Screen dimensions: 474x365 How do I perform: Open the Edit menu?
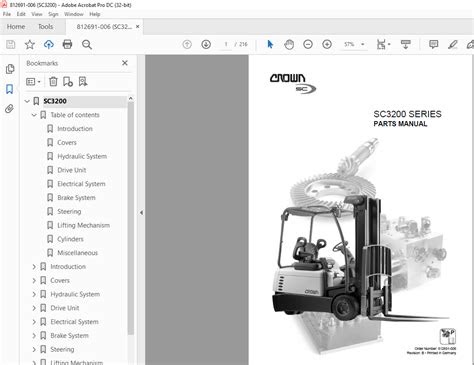pyautogui.click(x=21, y=14)
